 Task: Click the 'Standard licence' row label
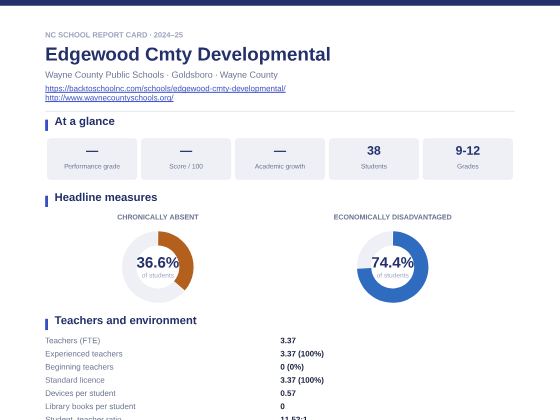click(x=75, y=380)
